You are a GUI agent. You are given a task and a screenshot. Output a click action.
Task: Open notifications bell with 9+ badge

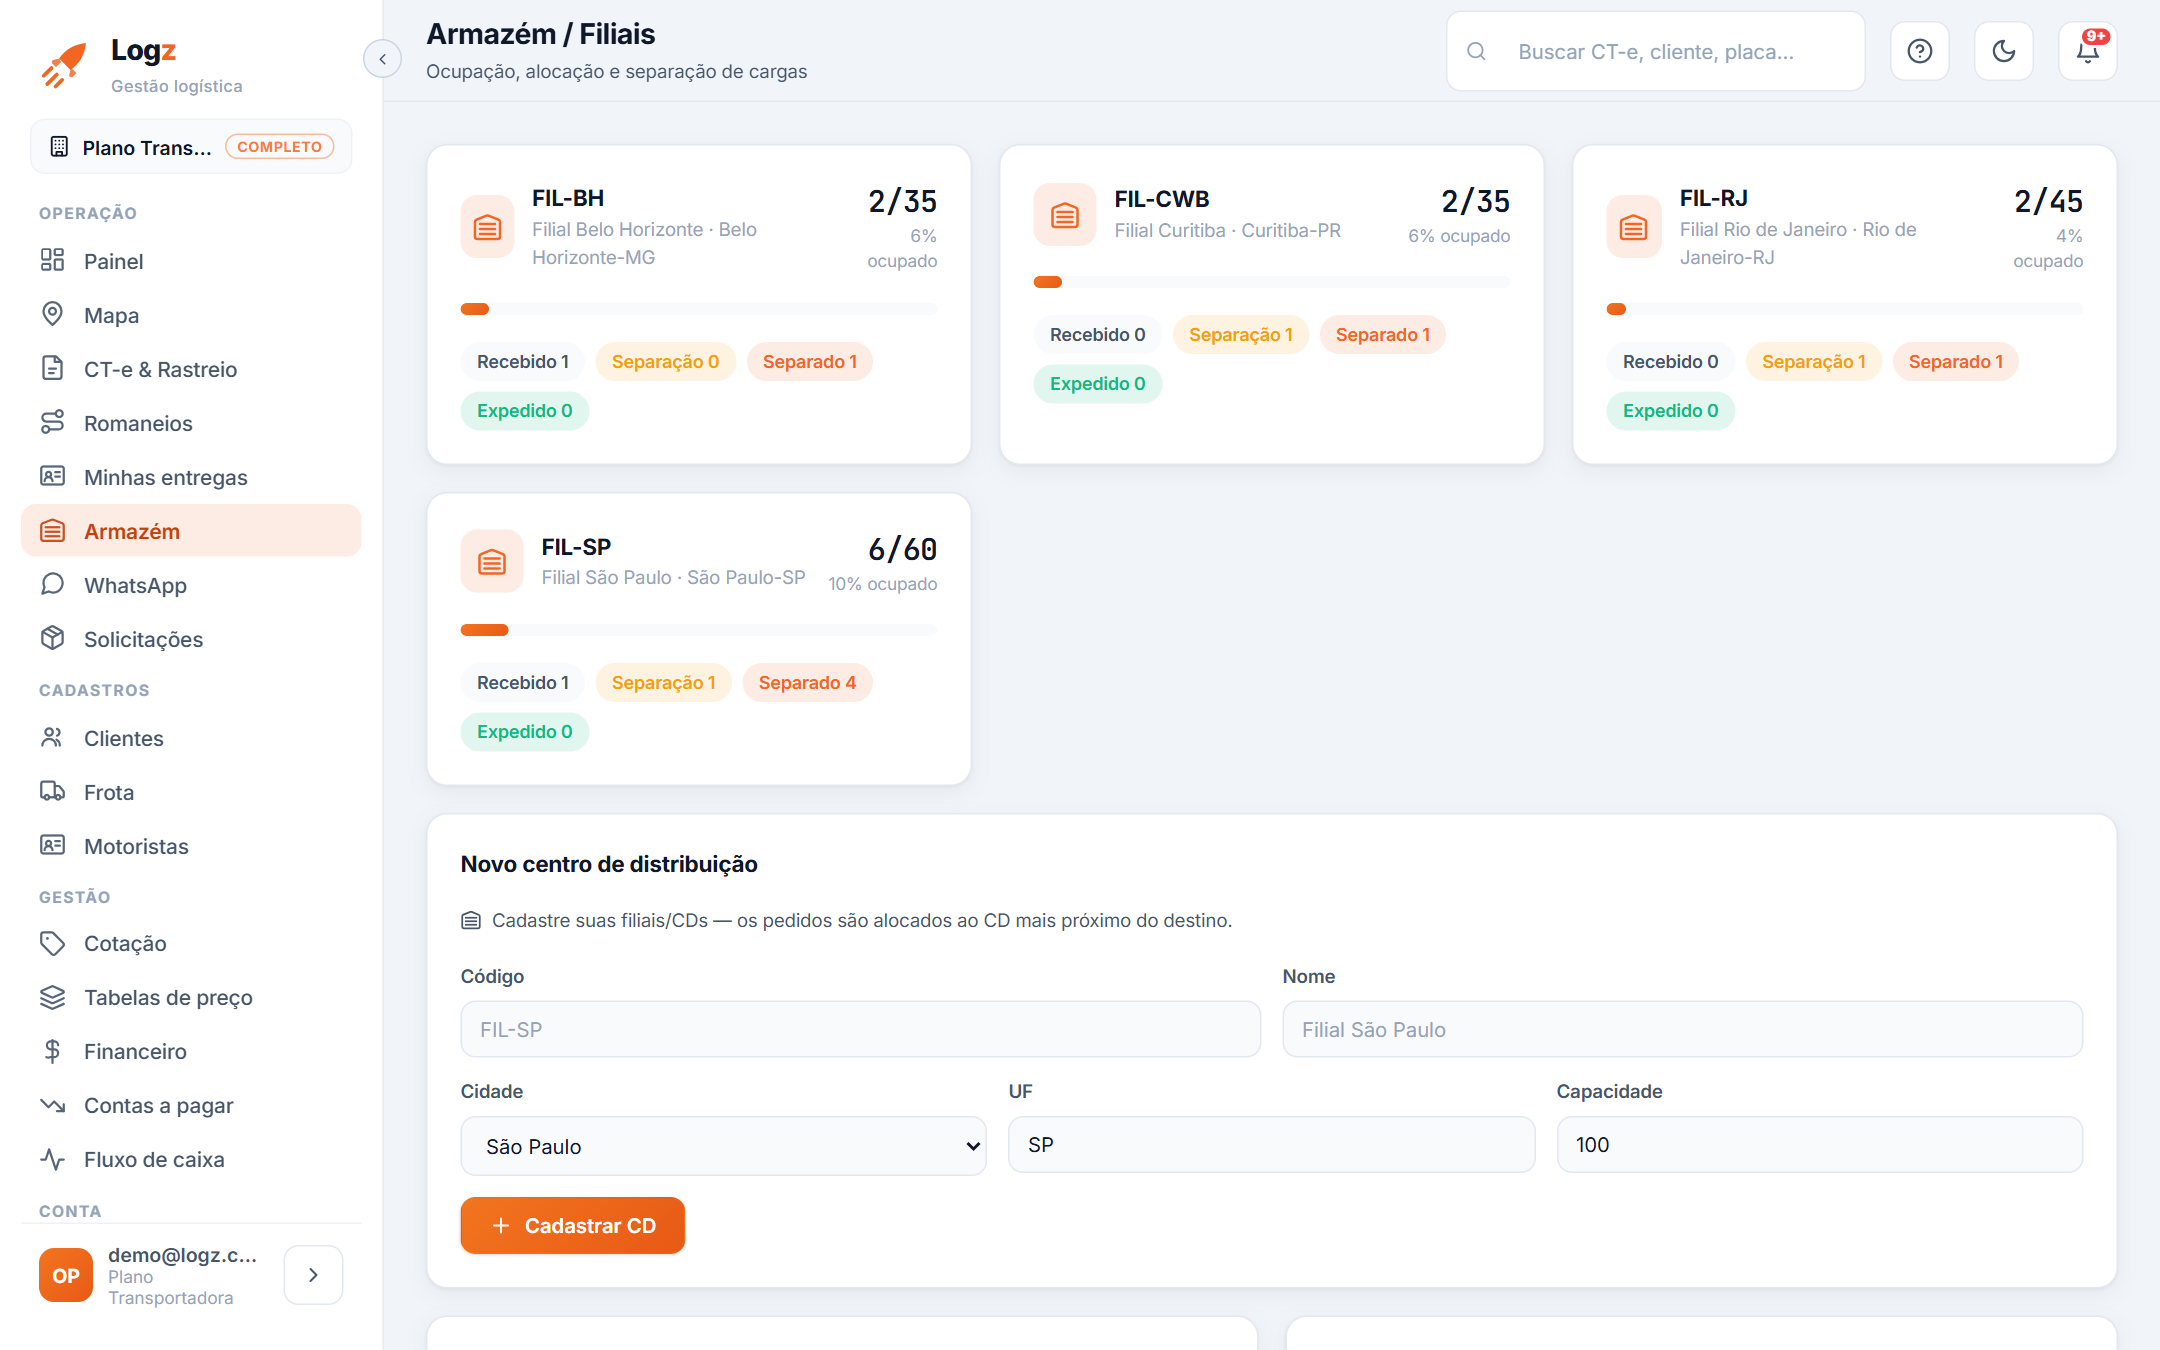point(2087,51)
